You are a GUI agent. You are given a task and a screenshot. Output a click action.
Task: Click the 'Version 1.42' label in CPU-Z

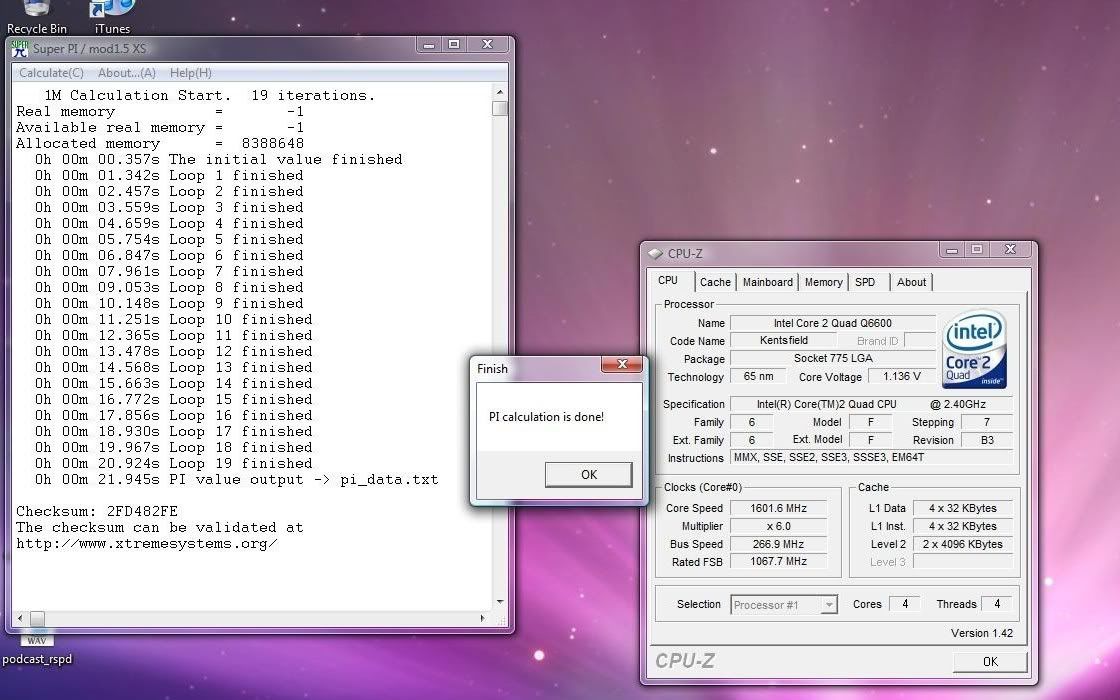(x=981, y=633)
